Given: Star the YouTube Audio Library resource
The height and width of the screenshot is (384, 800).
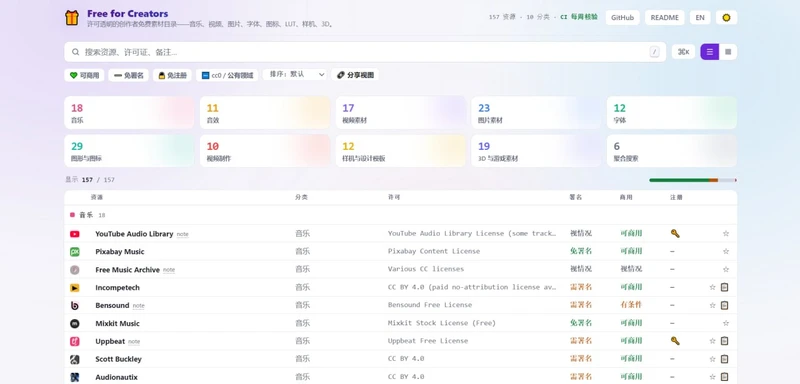Looking at the screenshot, I should [726, 234].
